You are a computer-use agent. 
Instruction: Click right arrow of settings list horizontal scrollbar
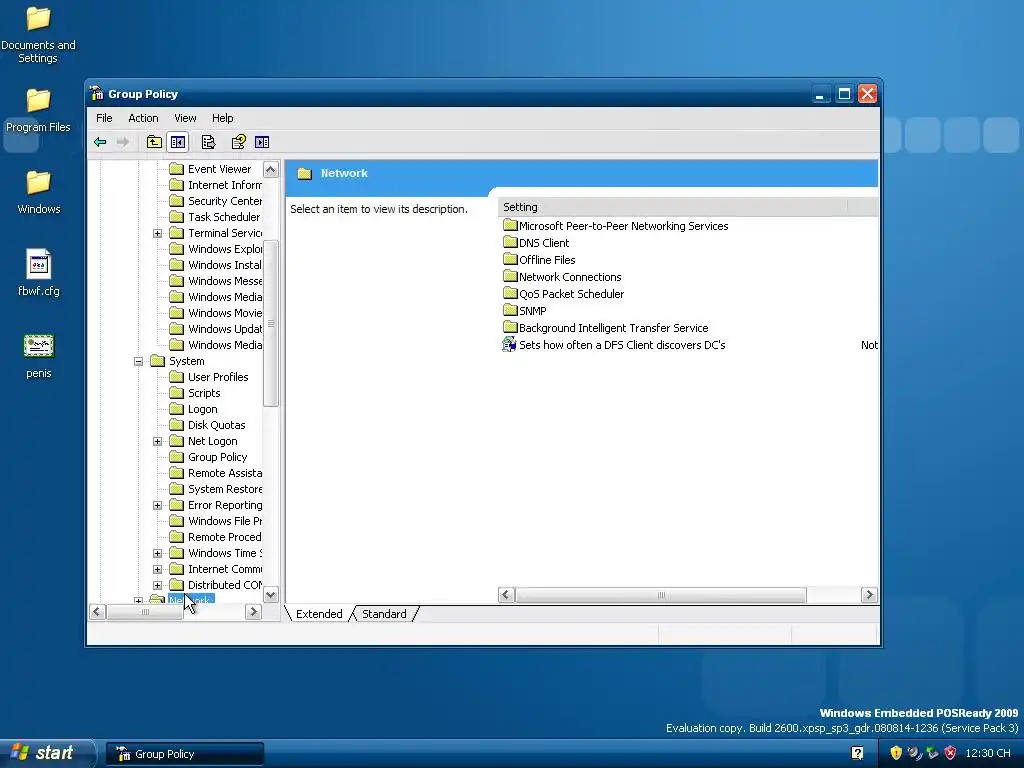[869, 595]
